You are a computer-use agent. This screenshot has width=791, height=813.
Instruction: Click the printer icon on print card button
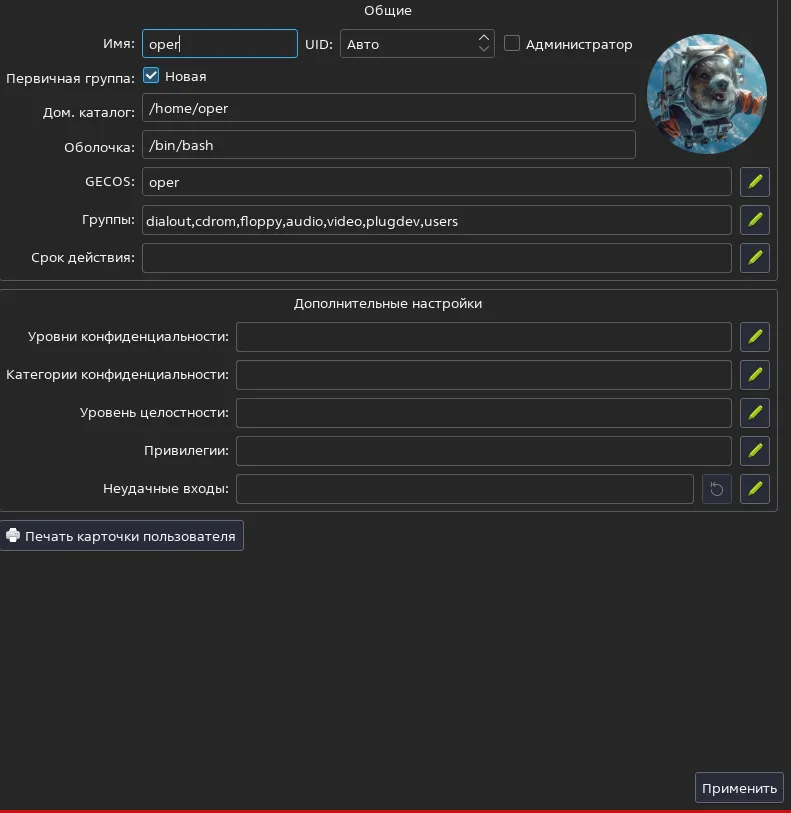pyautogui.click(x=13, y=536)
